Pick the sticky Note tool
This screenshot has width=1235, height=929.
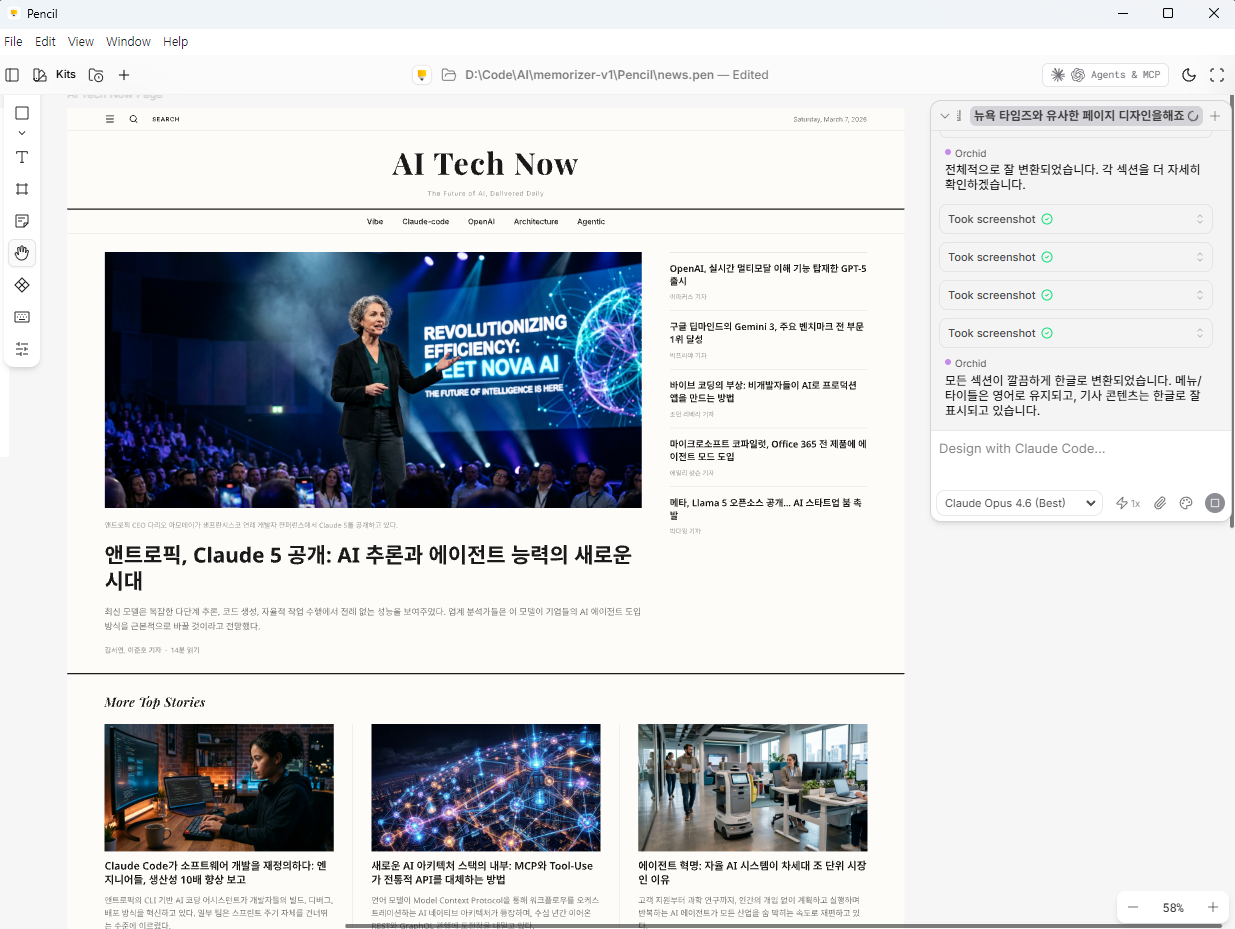tap(22, 221)
